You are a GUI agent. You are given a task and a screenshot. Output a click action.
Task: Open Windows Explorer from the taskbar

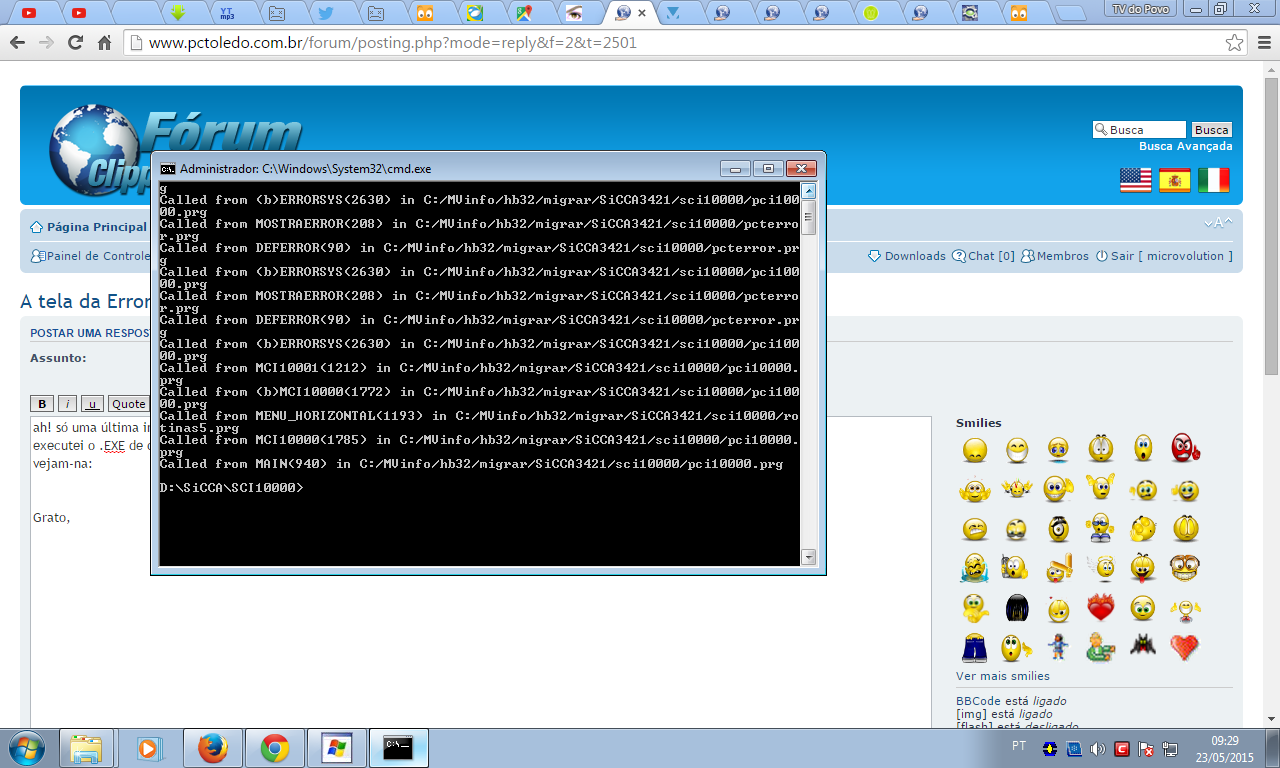[x=87, y=748]
